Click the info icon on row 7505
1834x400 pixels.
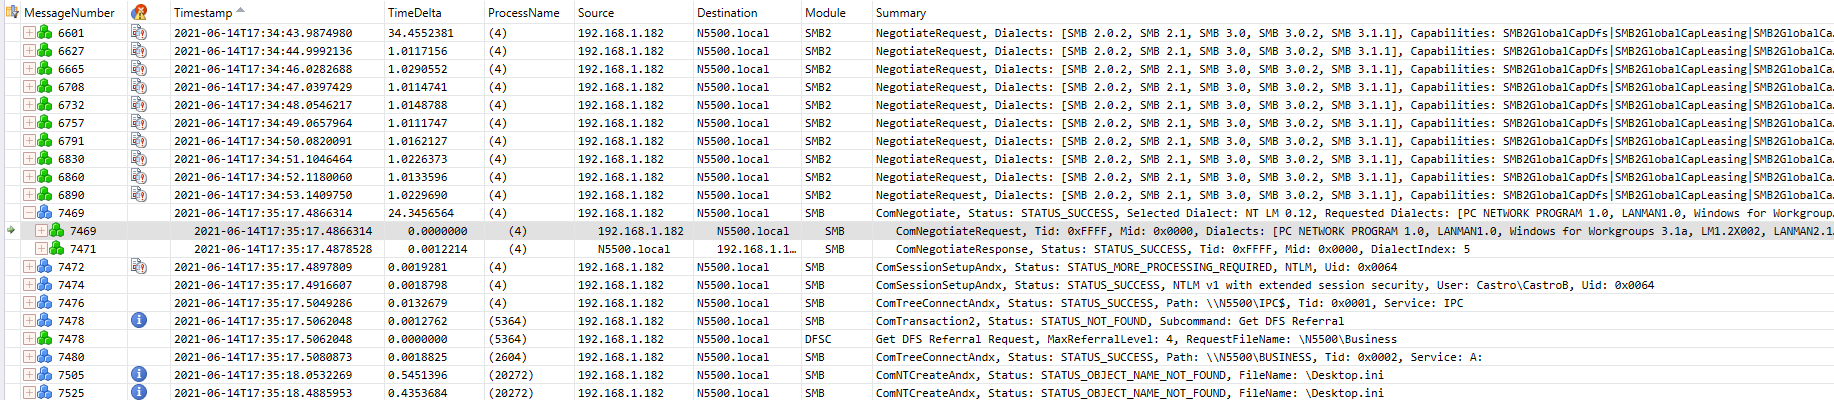(x=139, y=375)
